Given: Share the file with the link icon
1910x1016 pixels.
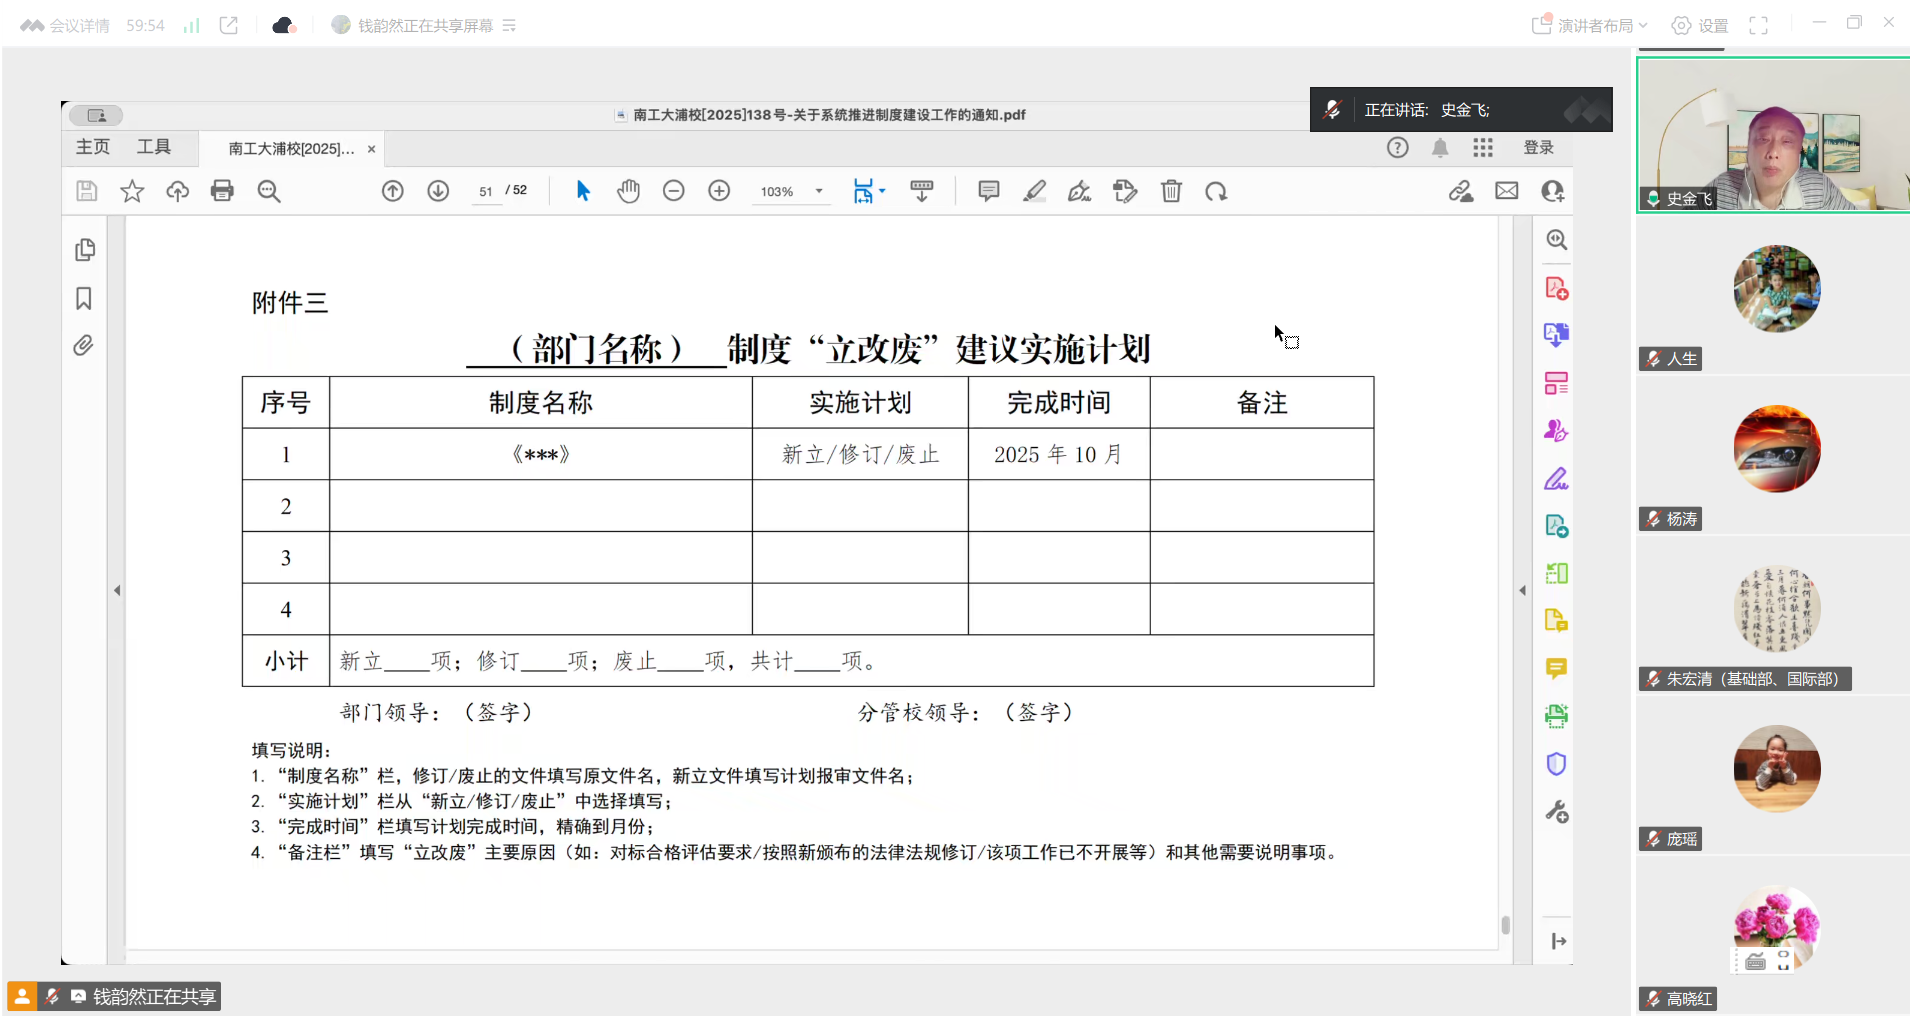Looking at the screenshot, I should coord(1461,191).
